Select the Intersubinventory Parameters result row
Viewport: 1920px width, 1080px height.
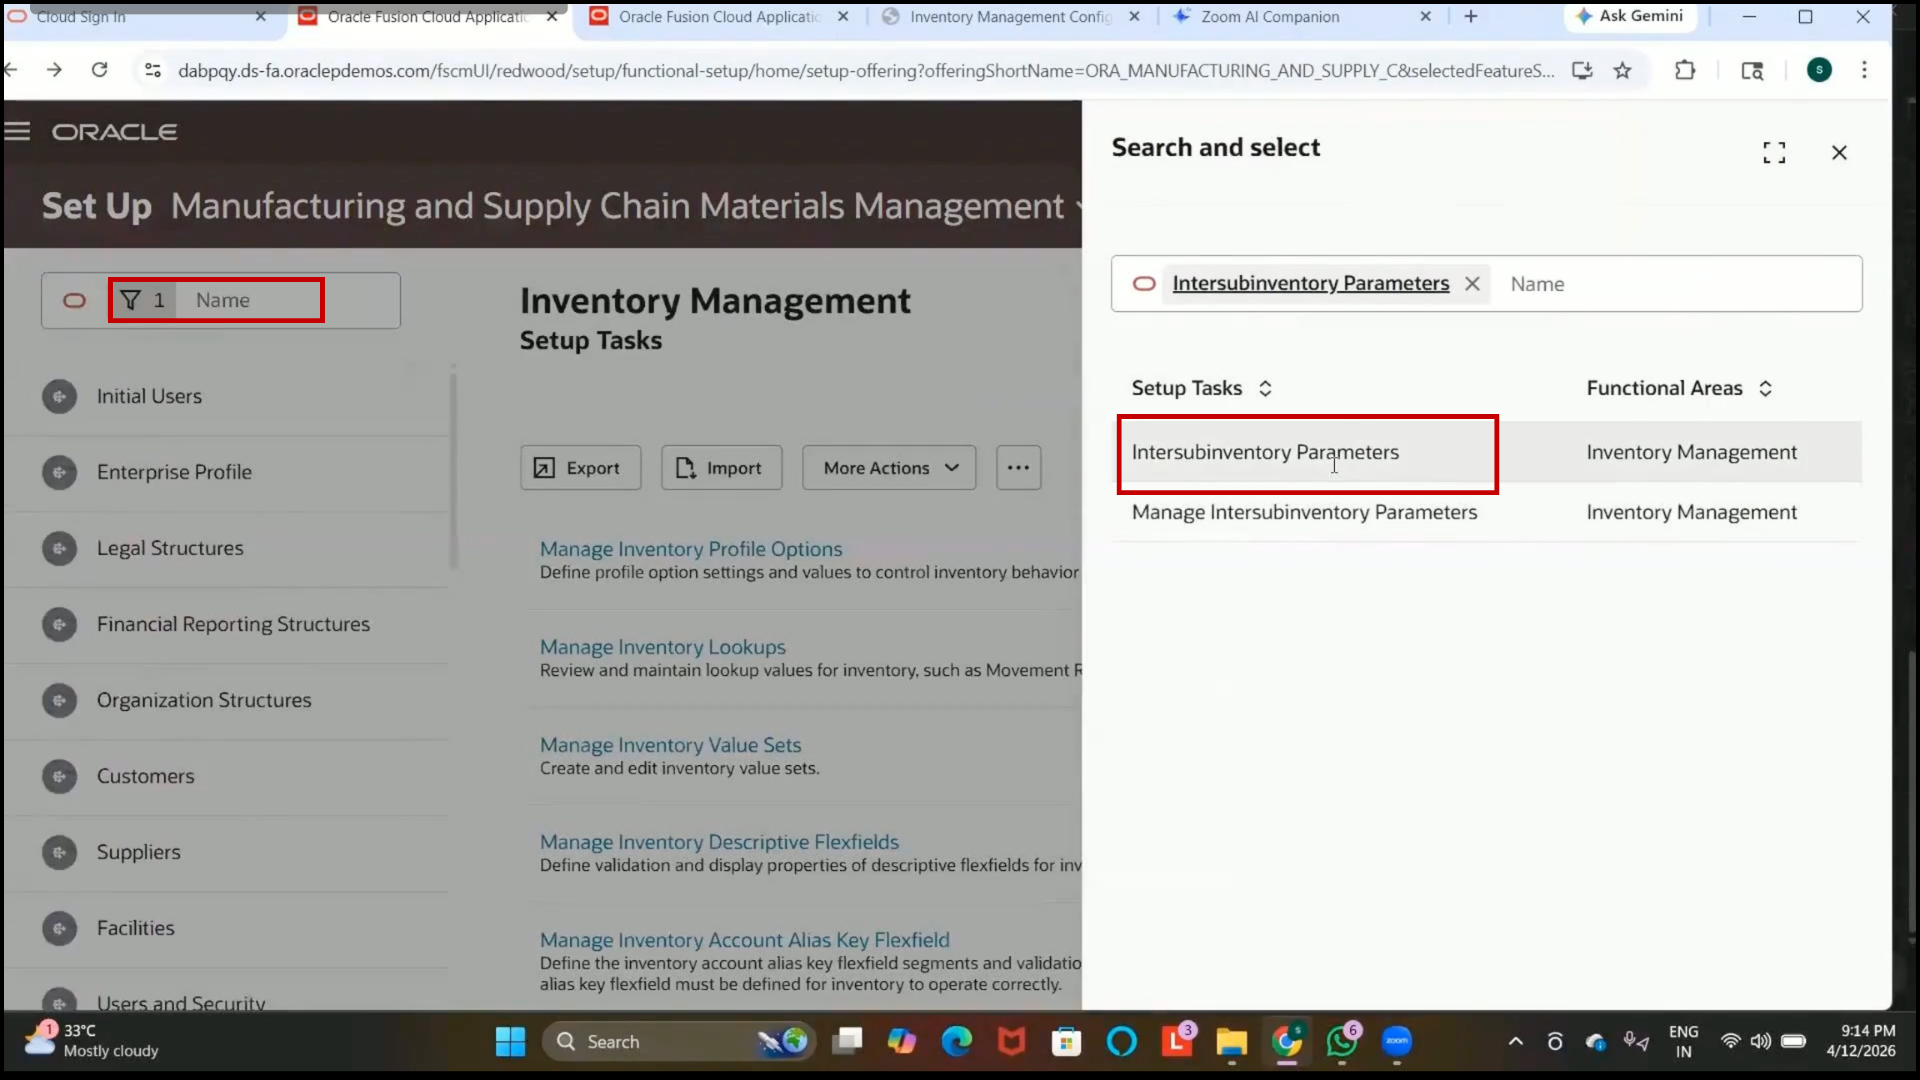click(1487, 452)
